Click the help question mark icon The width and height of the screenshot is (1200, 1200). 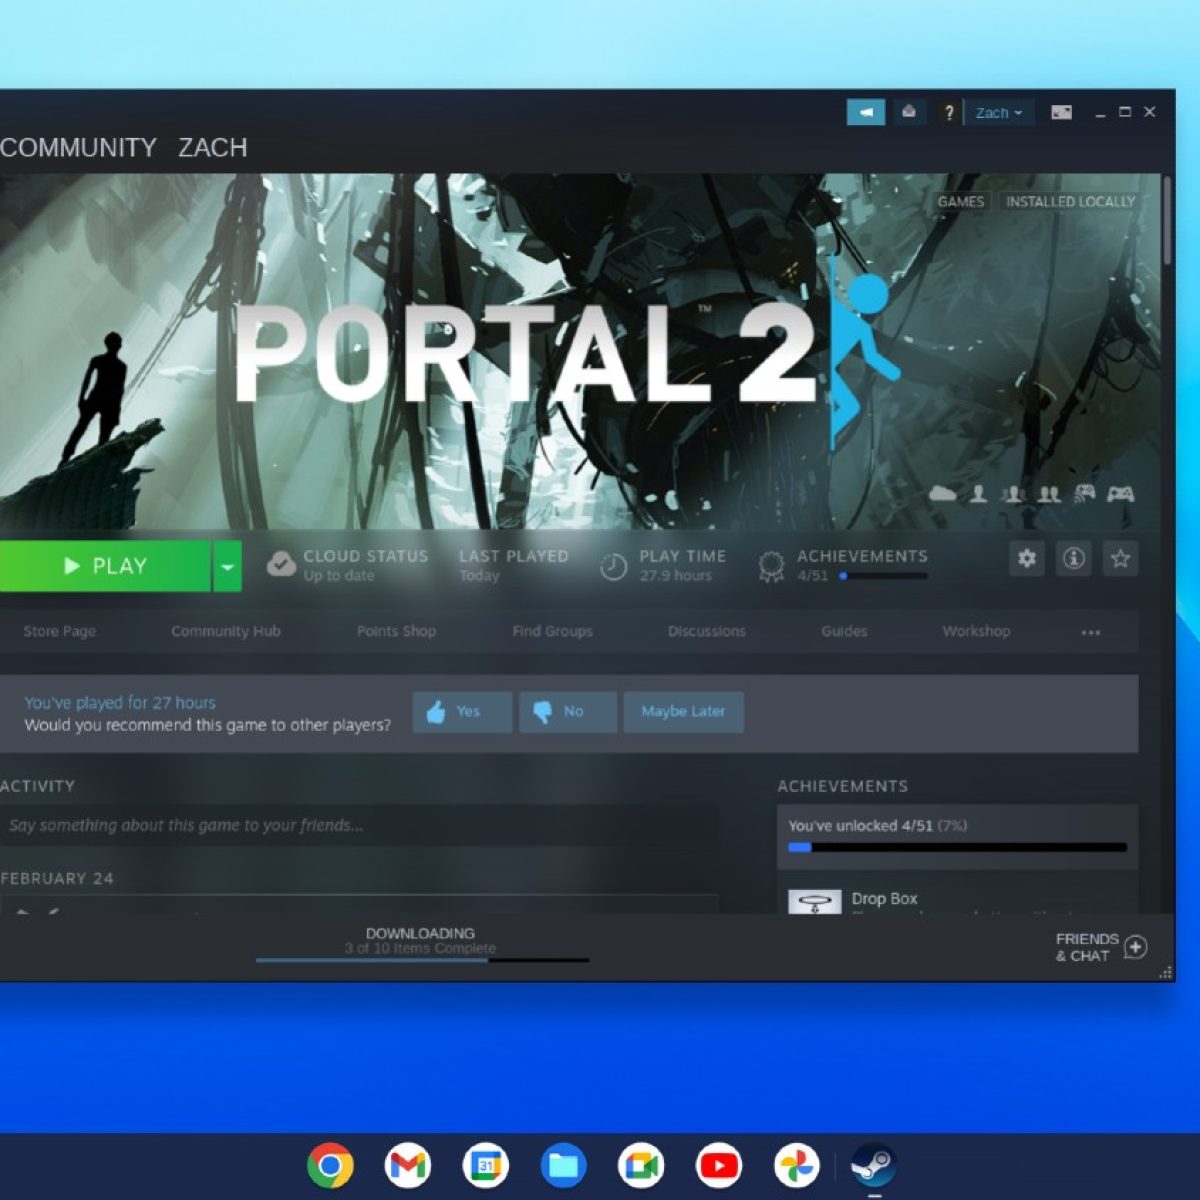949,113
